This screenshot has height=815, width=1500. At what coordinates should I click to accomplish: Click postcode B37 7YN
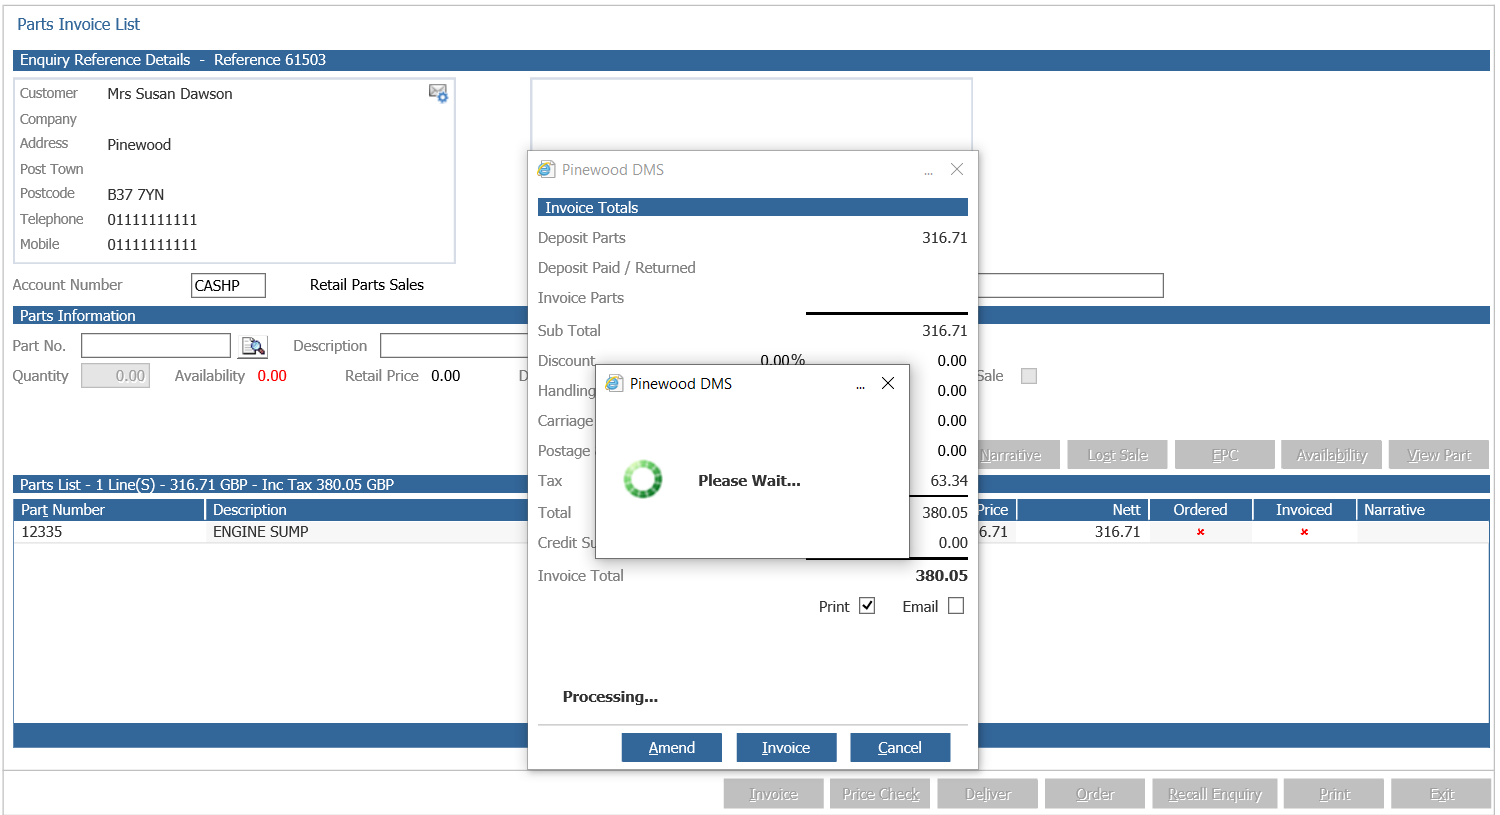coord(136,195)
